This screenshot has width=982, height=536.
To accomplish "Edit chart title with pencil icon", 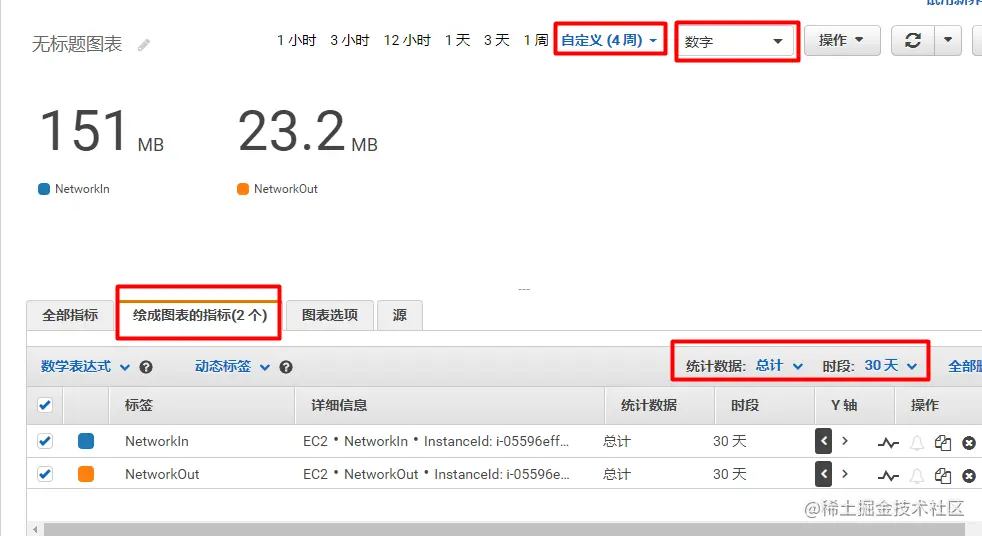I will coord(144,44).
